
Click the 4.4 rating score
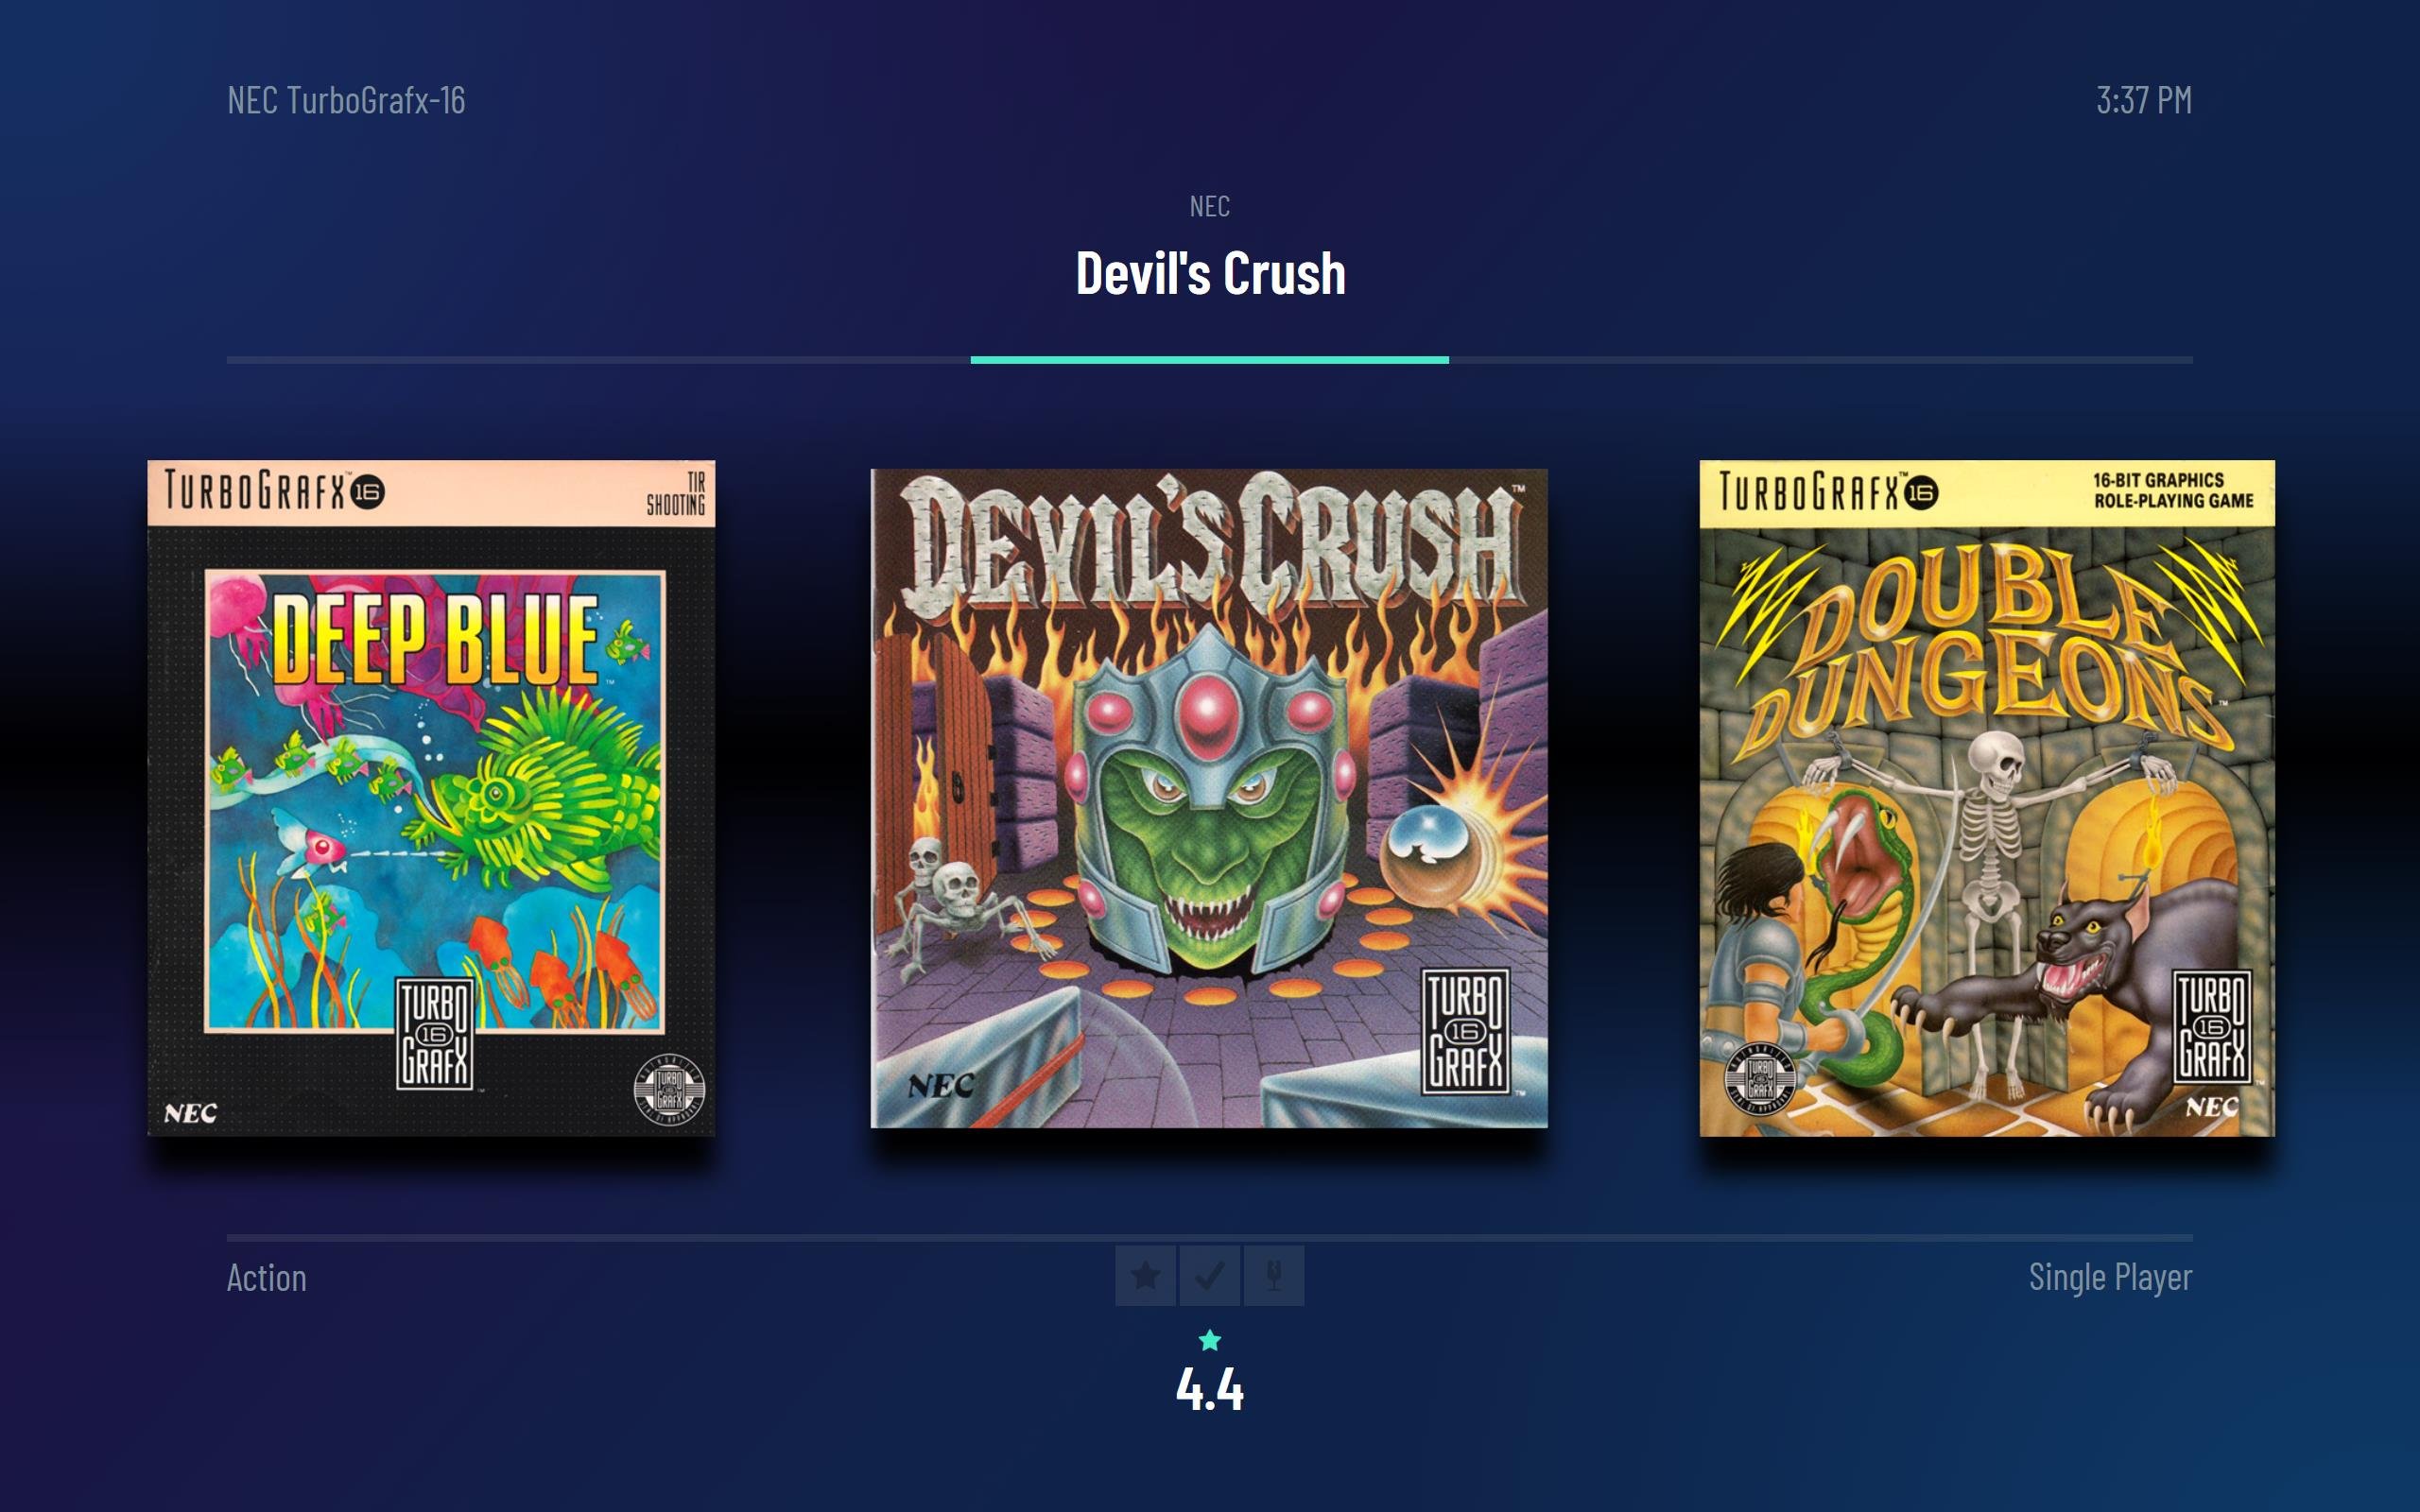click(1210, 1389)
